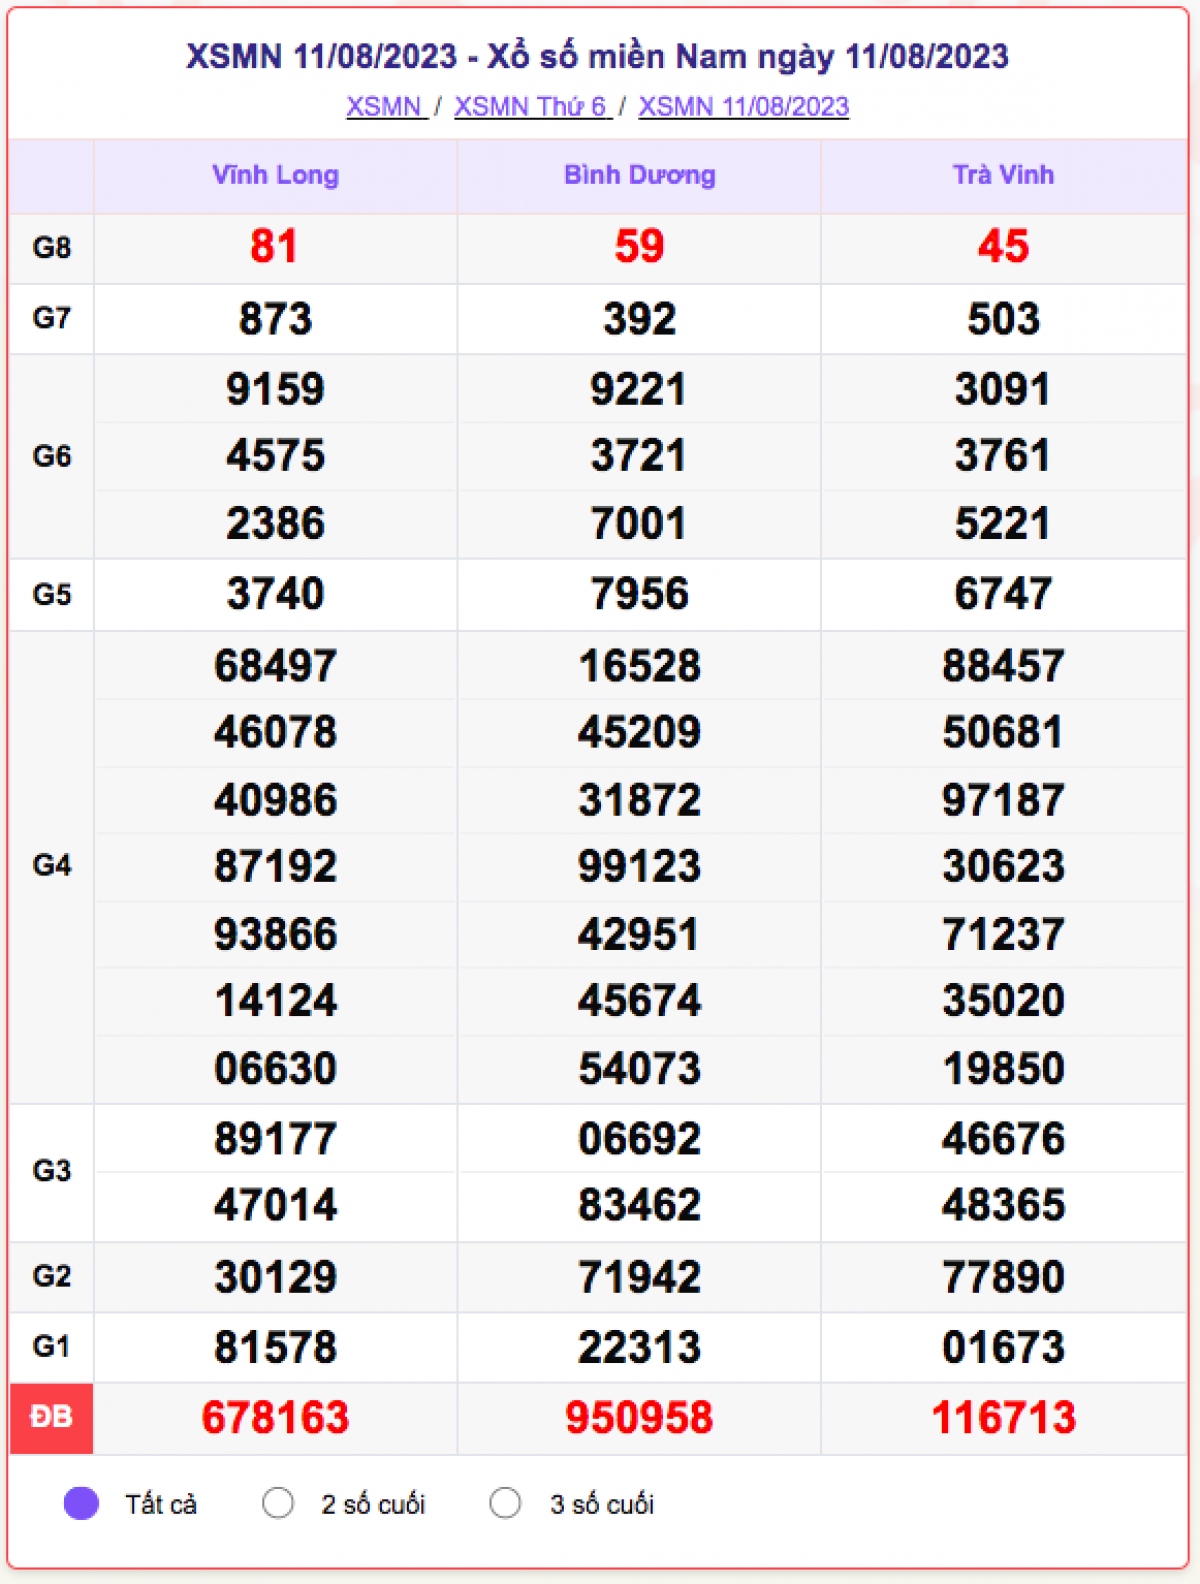Click the G6 row label
The height and width of the screenshot is (1584, 1200).
pyautogui.click(x=52, y=456)
